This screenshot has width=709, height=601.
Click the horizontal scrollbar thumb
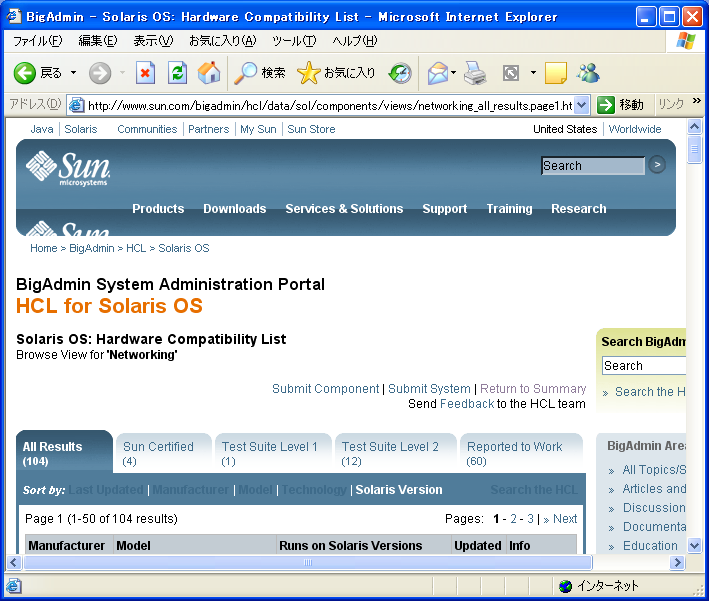(307, 563)
